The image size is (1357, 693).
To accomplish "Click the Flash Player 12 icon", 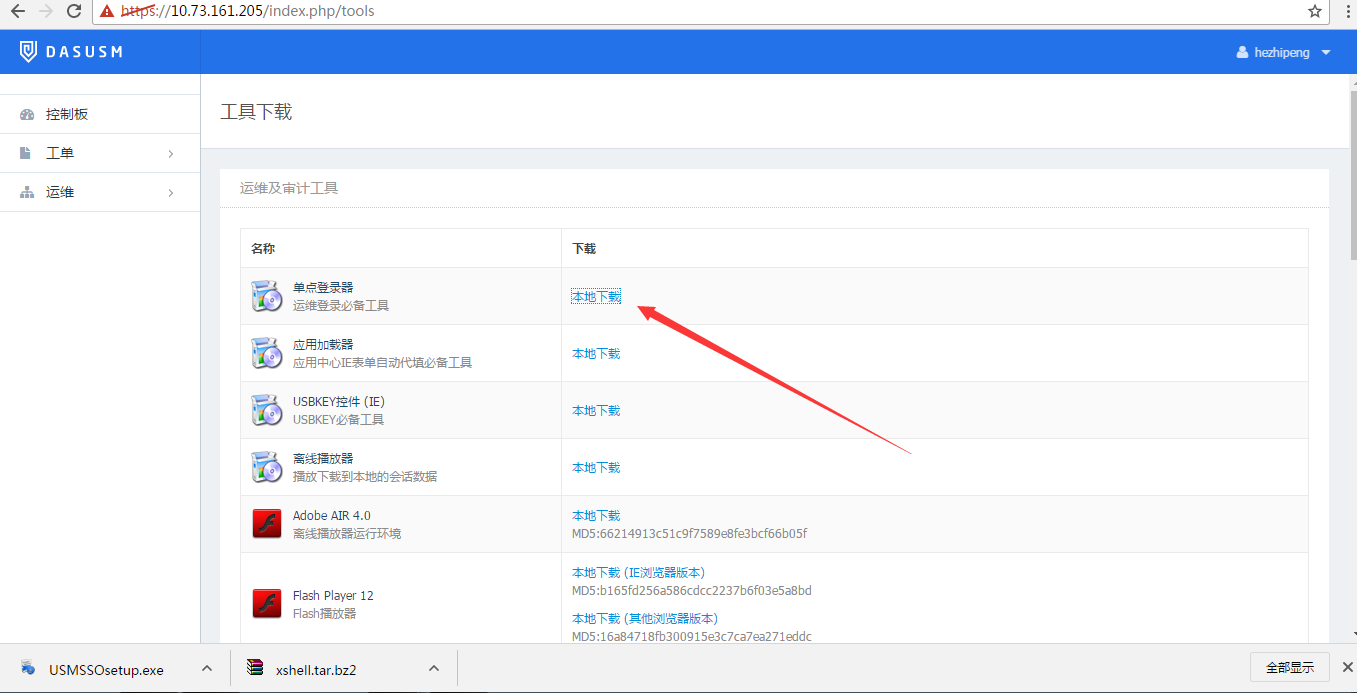I will tap(266, 604).
